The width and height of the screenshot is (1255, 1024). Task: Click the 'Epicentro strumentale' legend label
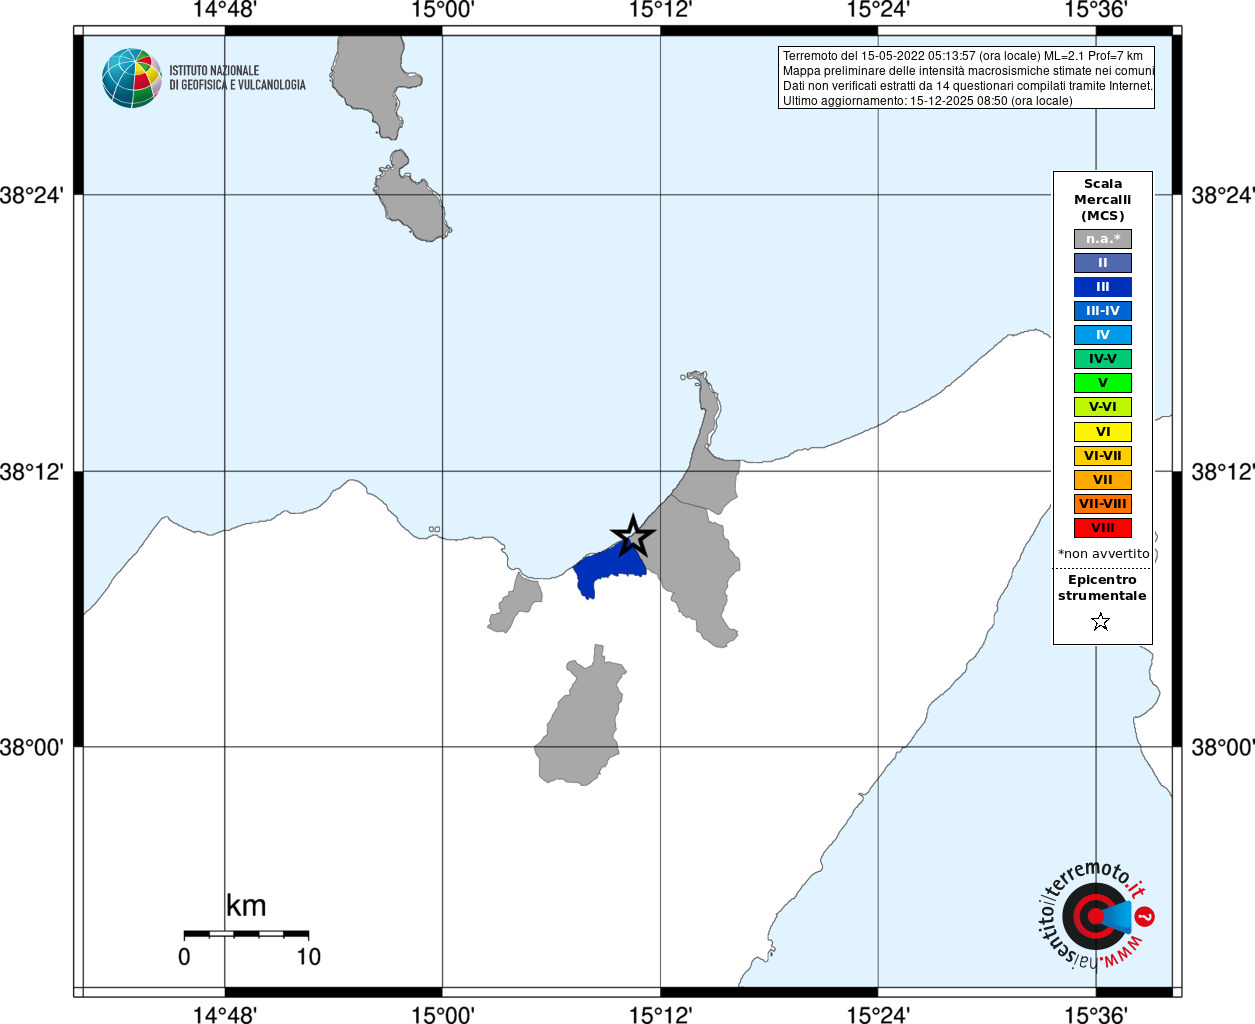(1102, 588)
